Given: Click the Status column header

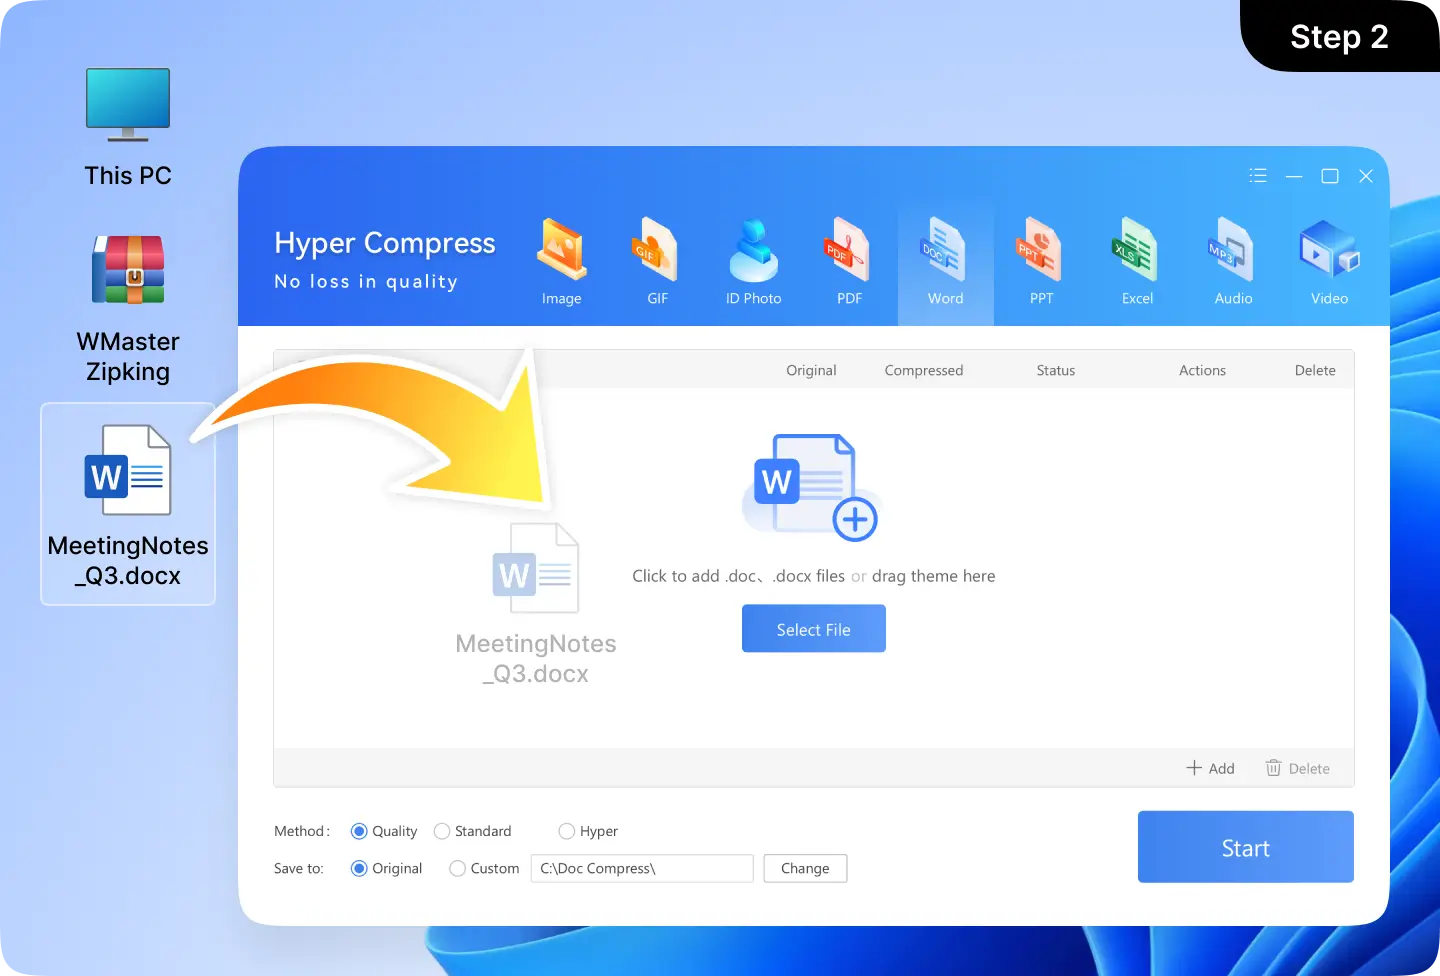Looking at the screenshot, I should [x=1056, y=370].
